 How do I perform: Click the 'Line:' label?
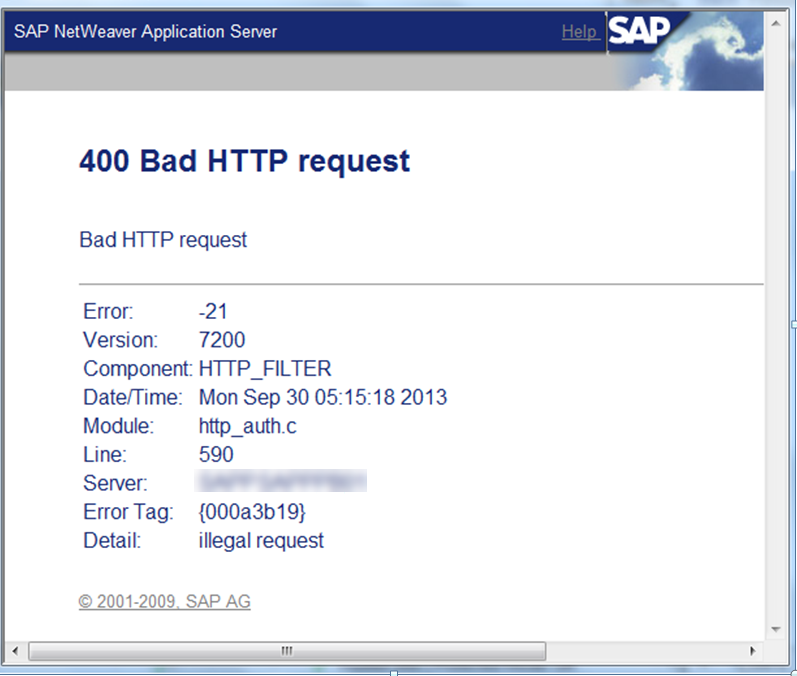(105, 454)
